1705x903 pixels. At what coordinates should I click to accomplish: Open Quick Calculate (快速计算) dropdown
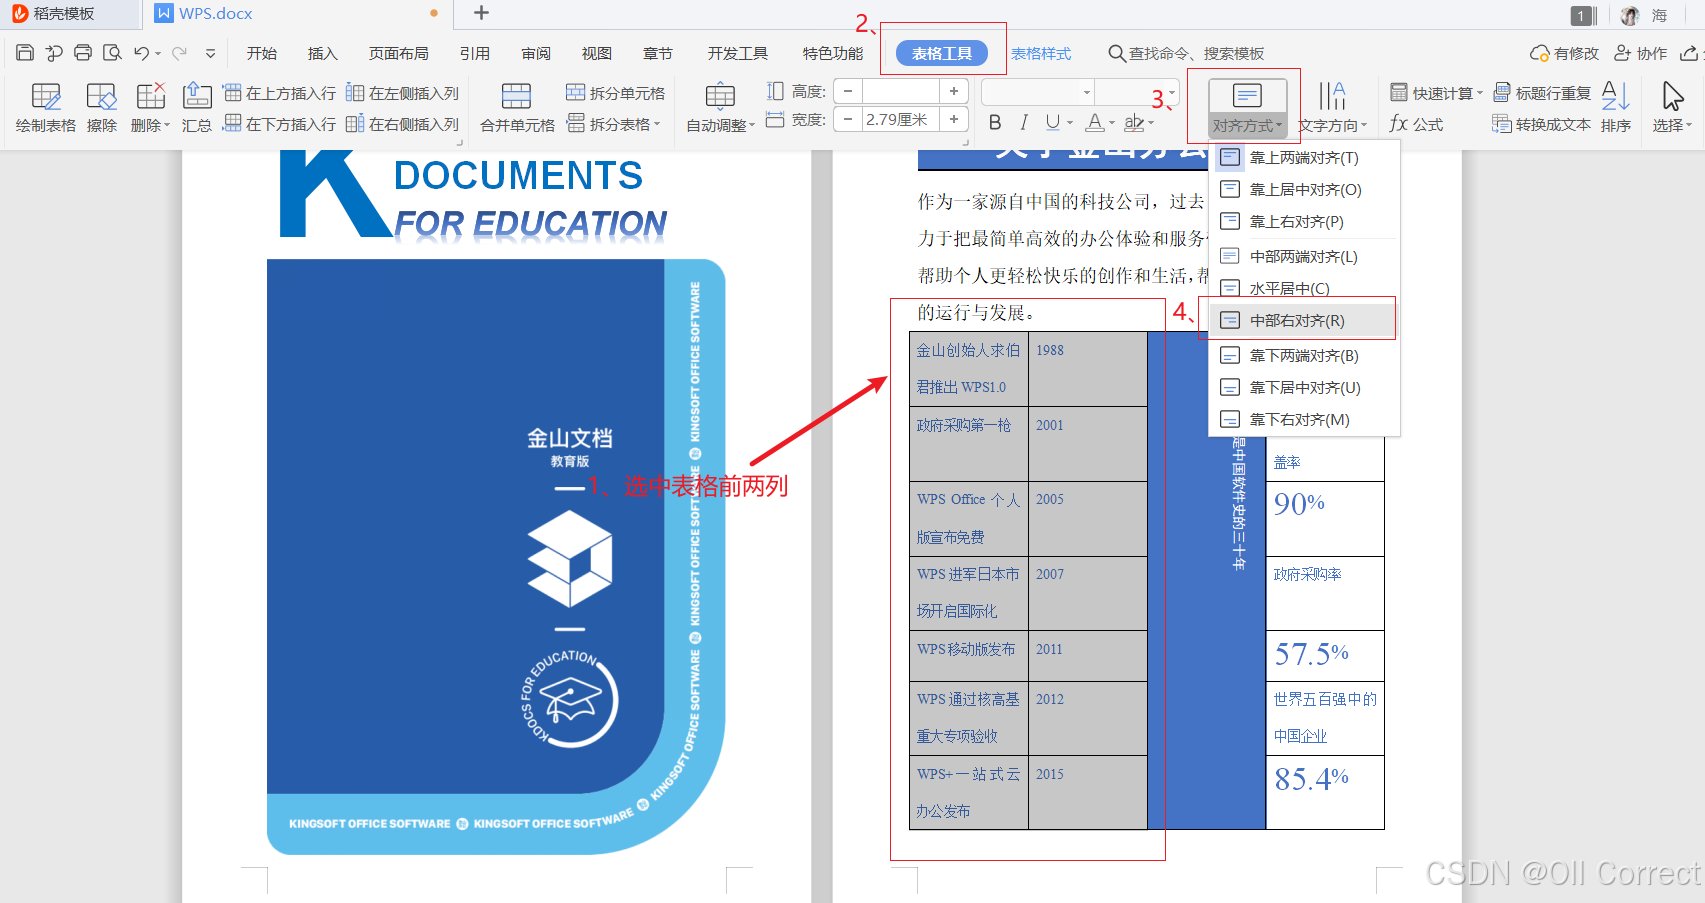1437,93
